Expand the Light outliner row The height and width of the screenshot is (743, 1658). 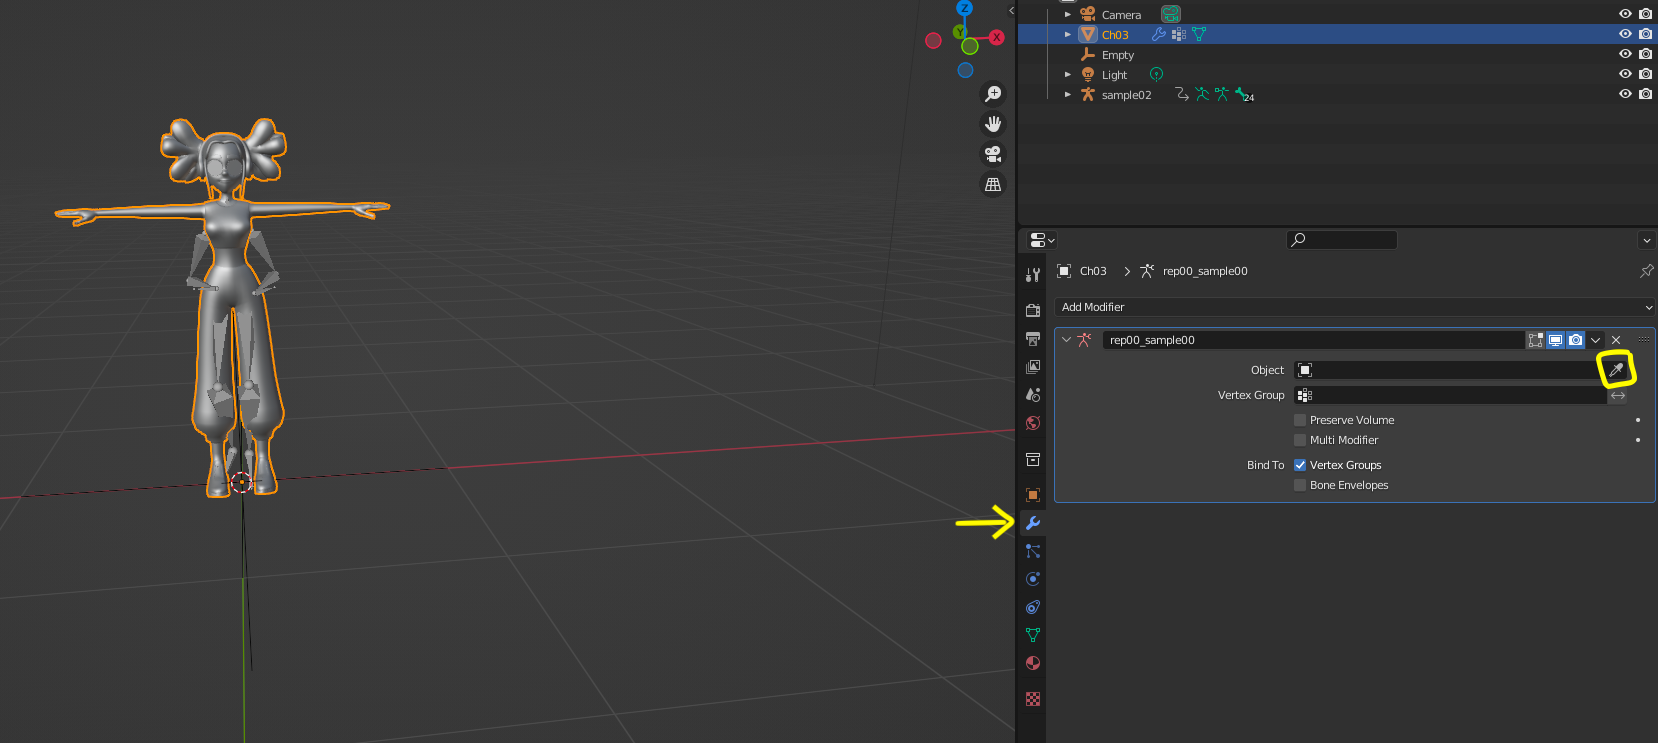[1068, 74]
